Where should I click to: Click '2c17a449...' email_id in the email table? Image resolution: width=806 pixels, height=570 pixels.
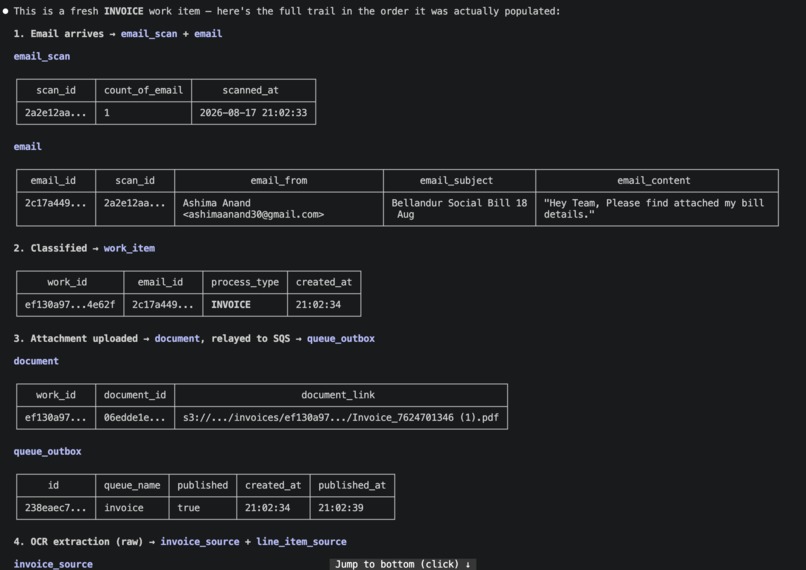point(56,209)
